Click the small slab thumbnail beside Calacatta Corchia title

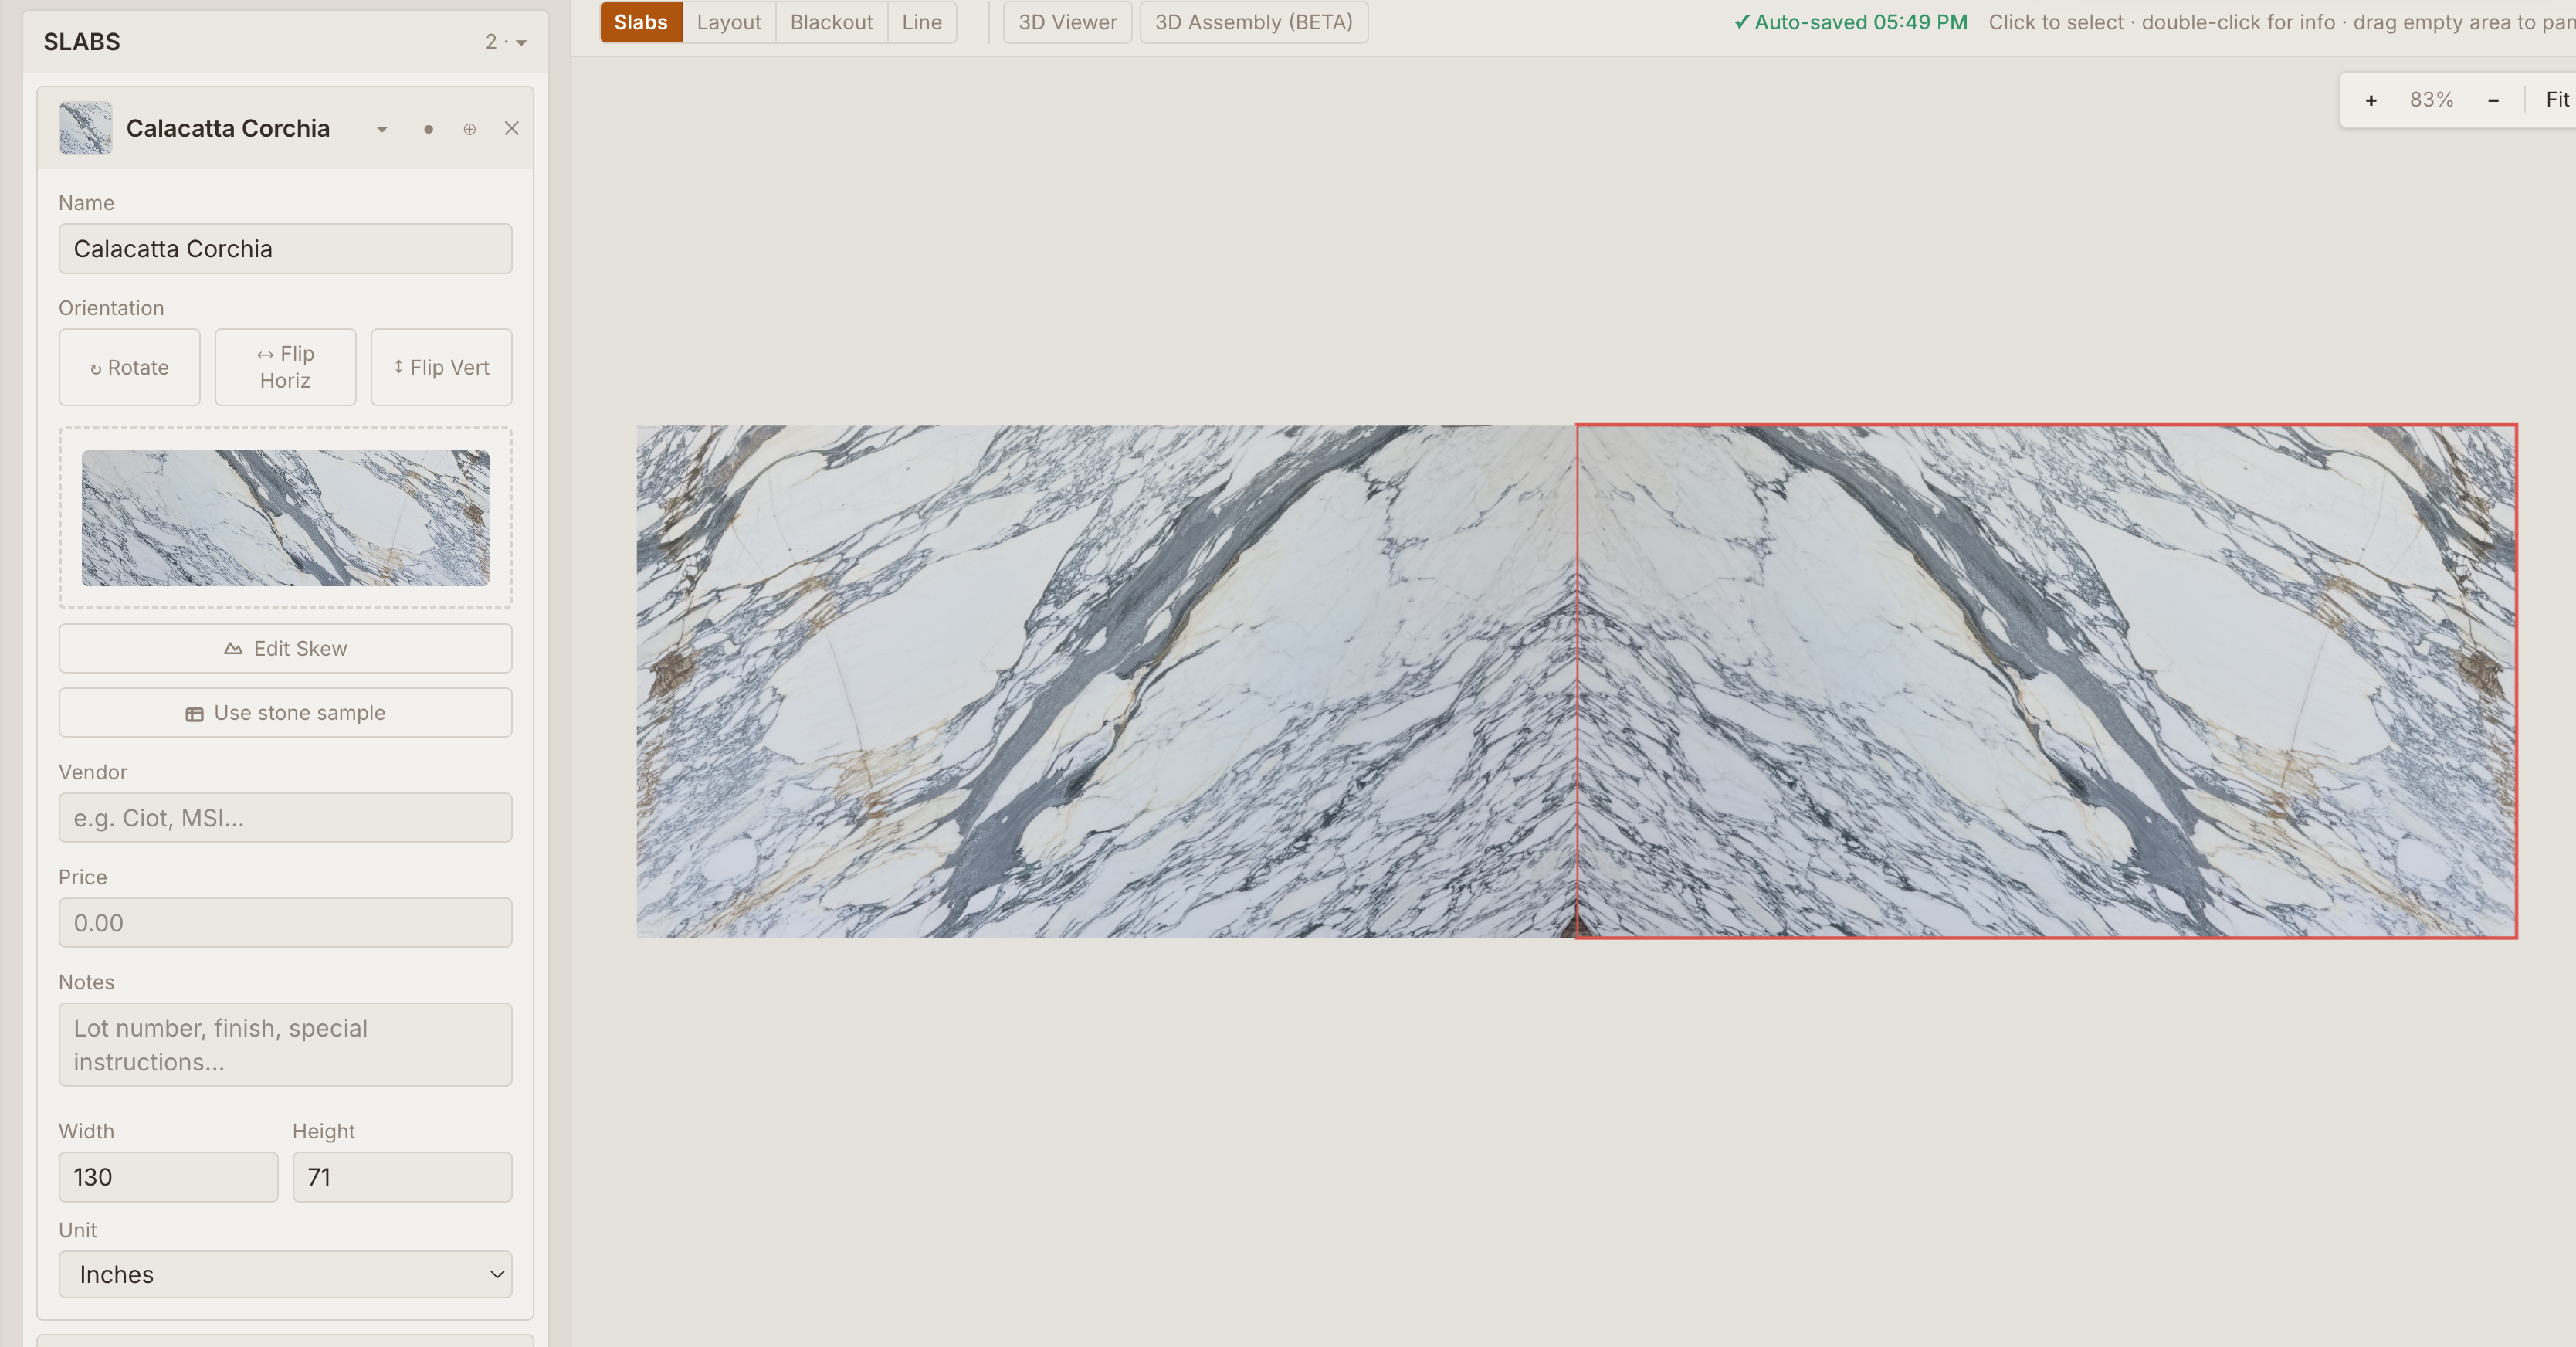pyautogui.click(x=85, y=128)
